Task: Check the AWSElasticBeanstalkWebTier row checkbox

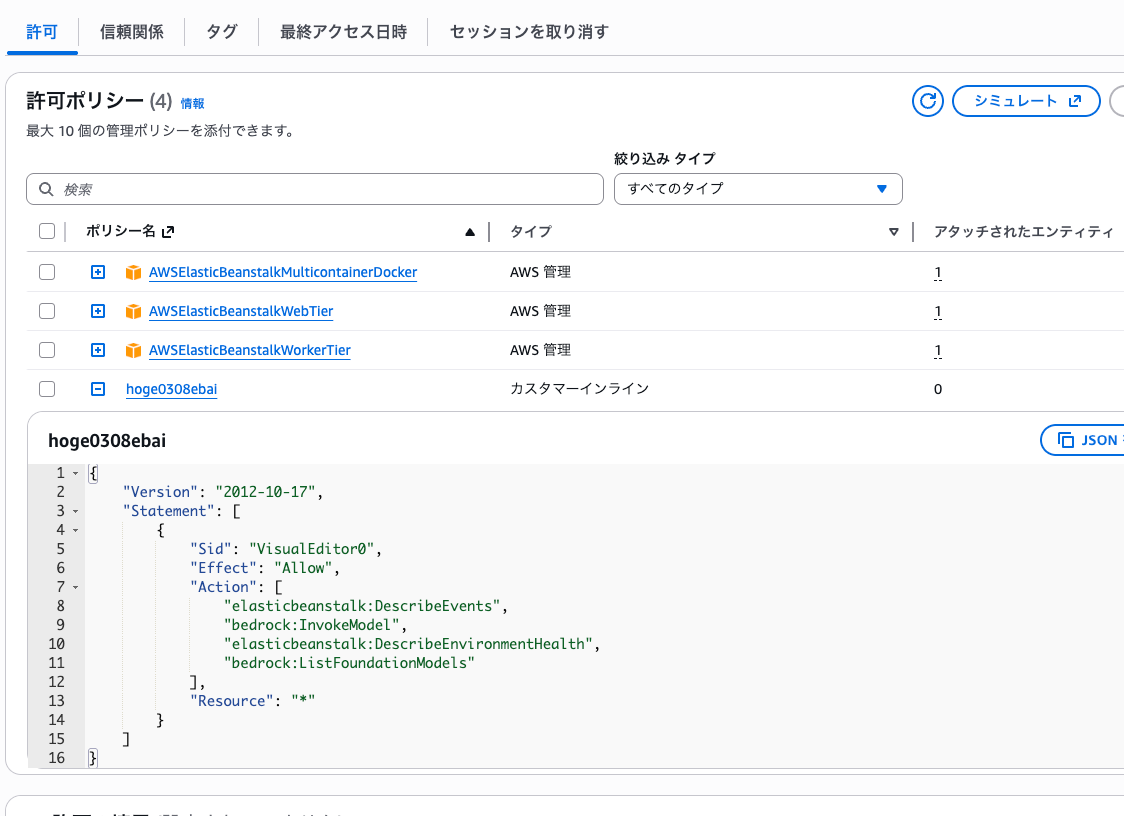Action: (47, 311)
